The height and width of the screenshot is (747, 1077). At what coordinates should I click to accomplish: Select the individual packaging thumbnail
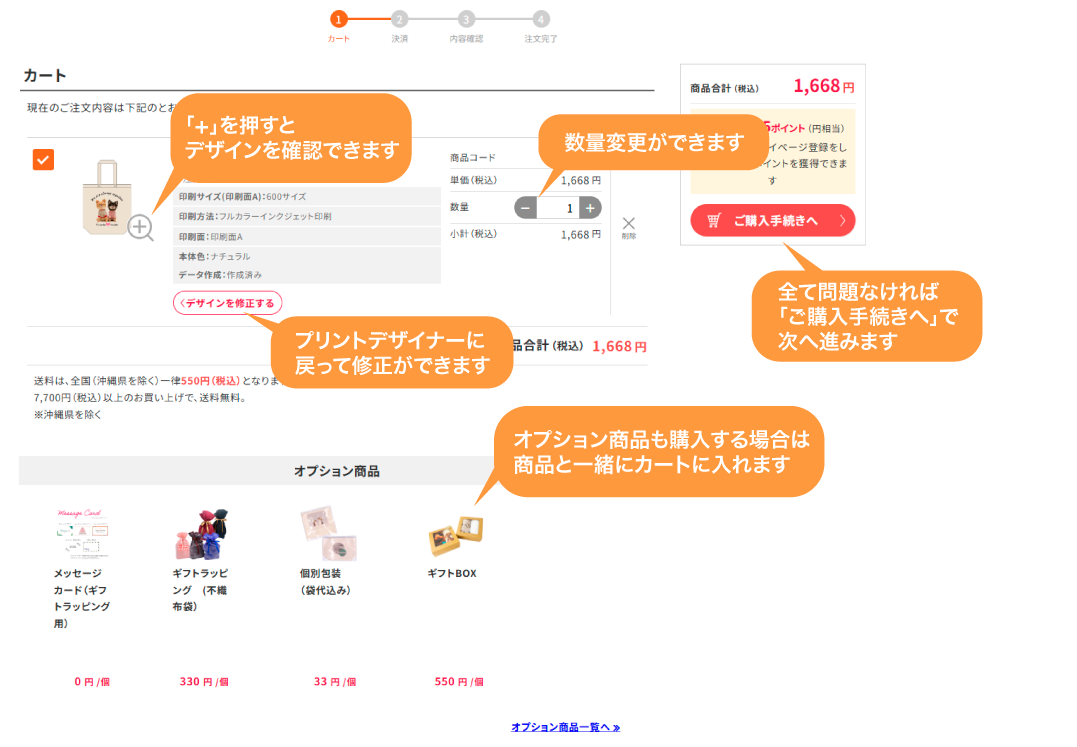point(328,534)
